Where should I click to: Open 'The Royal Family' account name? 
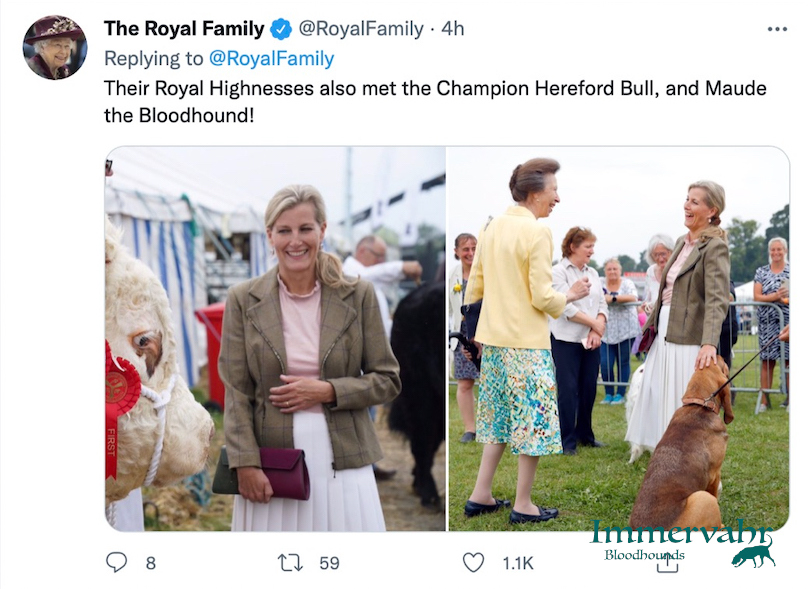point(184,29)
